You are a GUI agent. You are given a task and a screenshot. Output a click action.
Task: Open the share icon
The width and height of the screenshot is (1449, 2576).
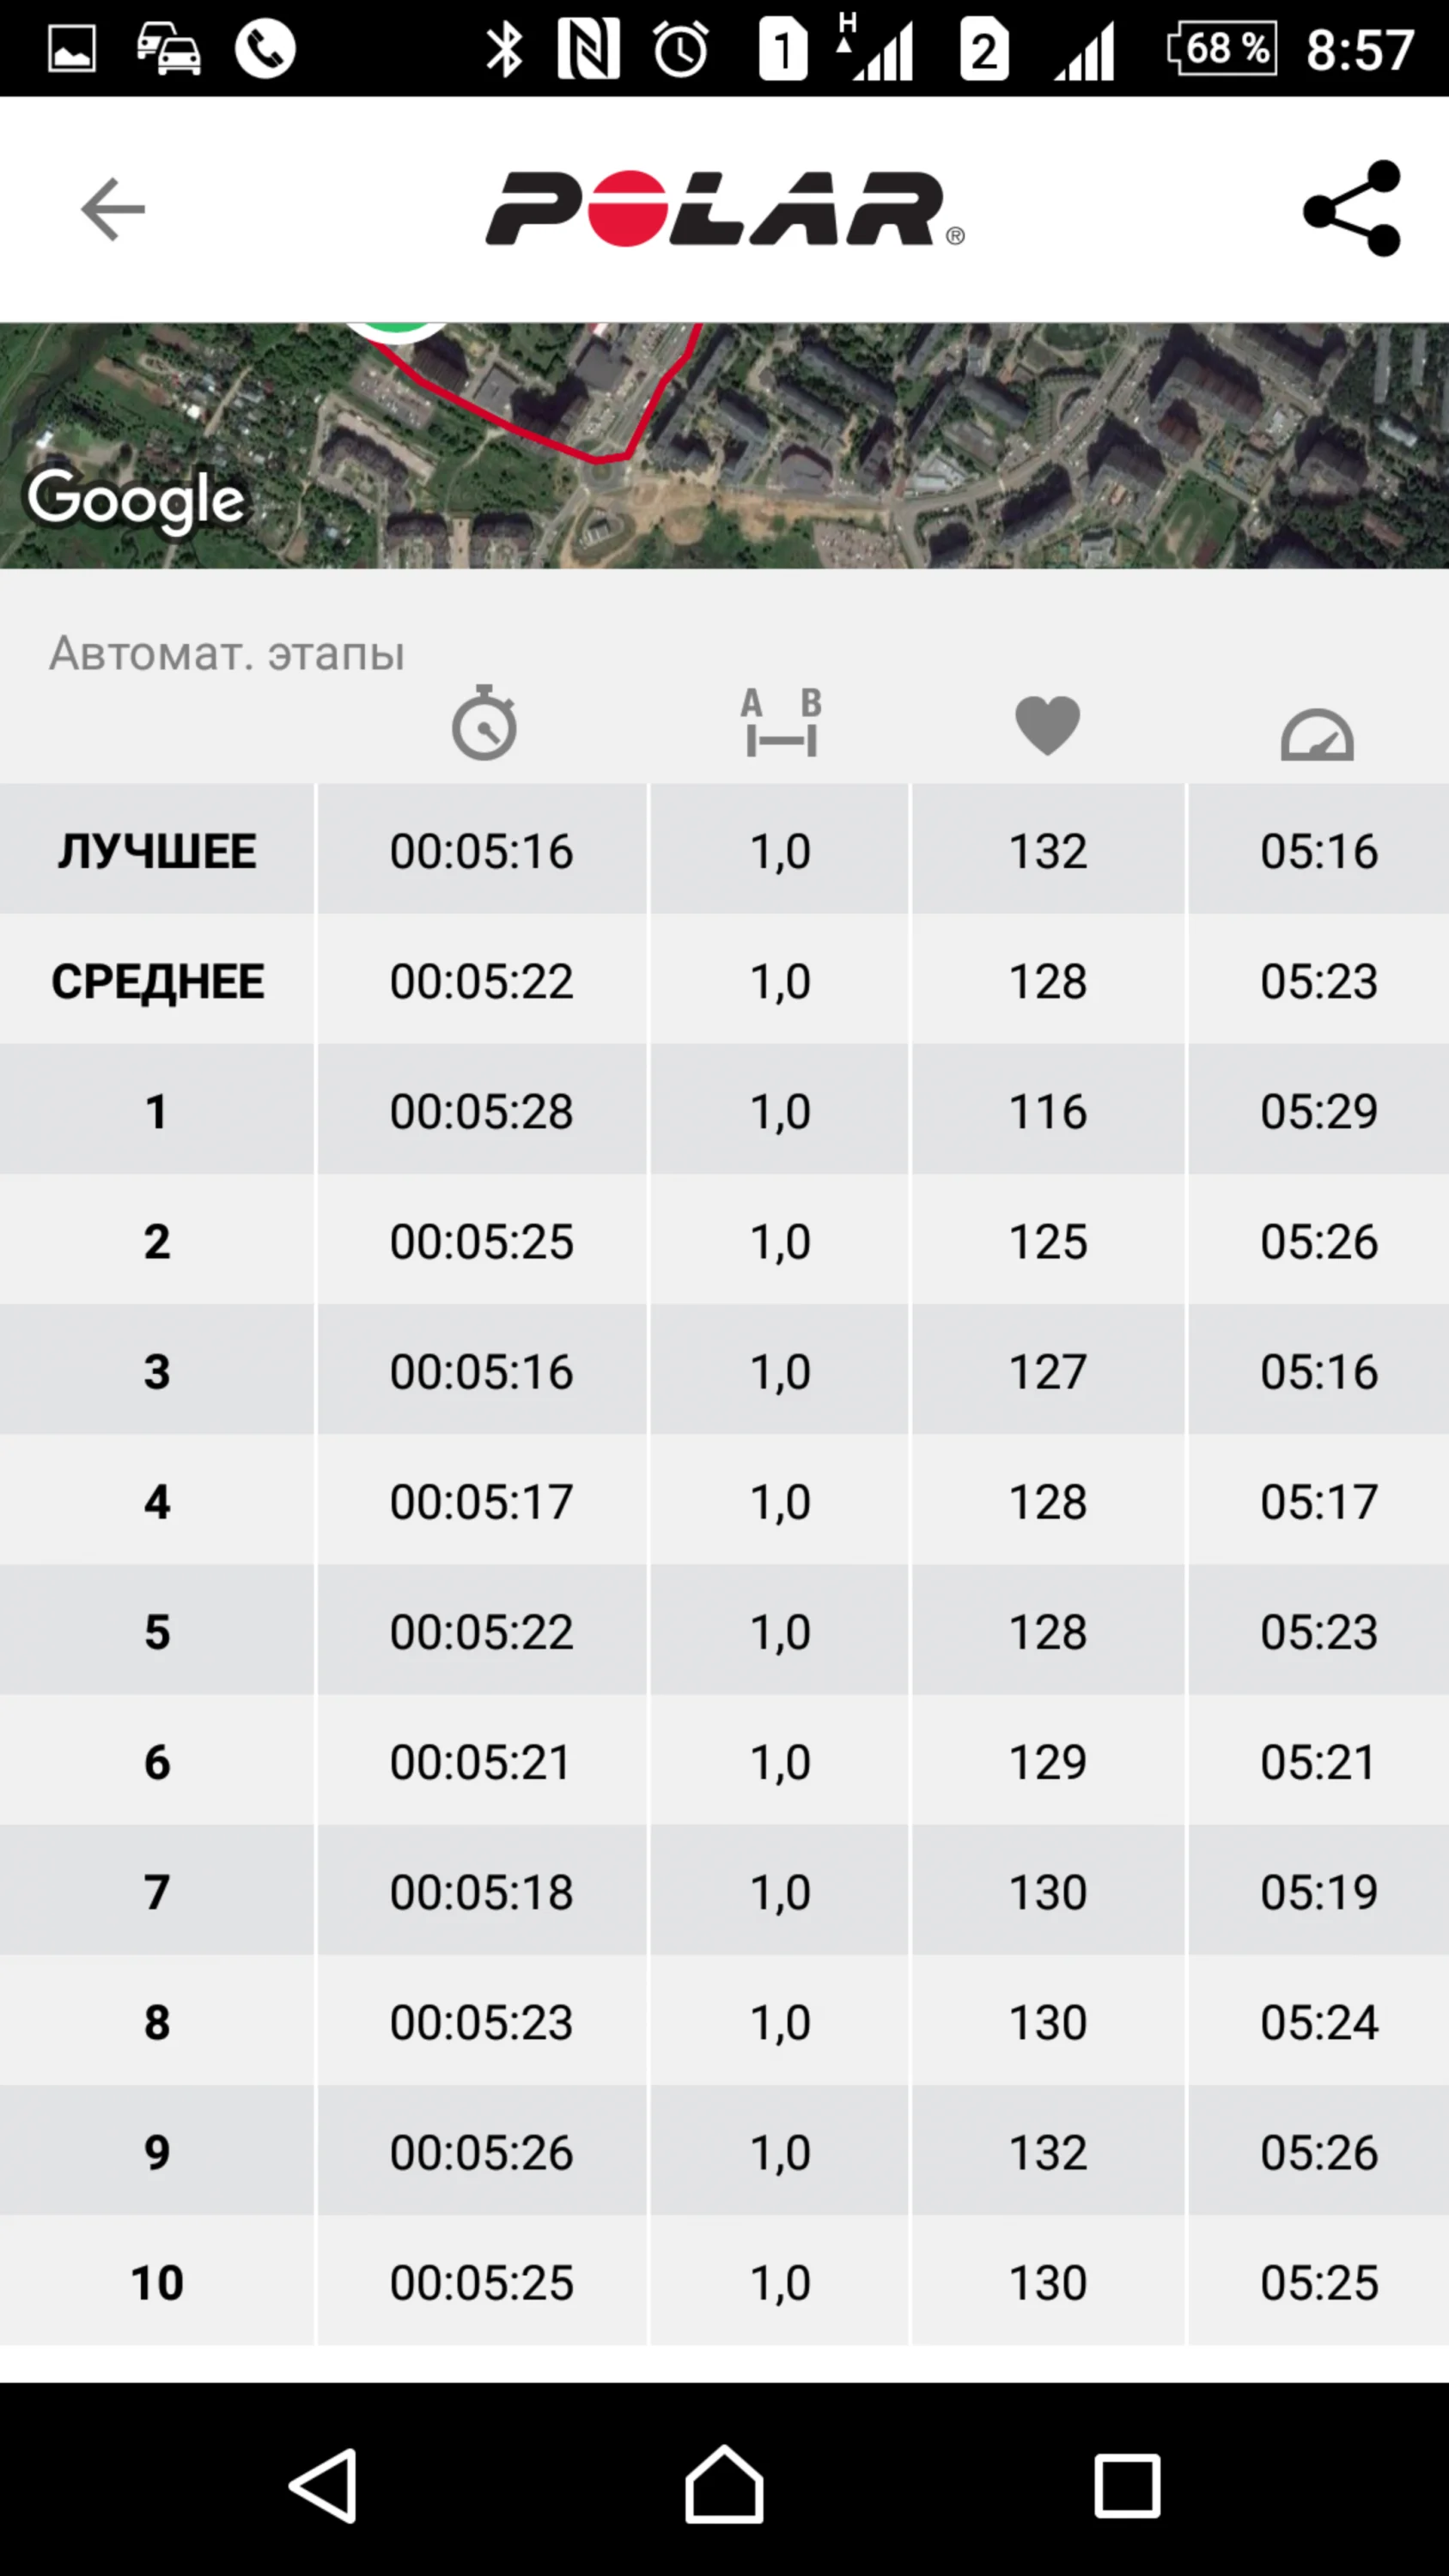click(x=1352, y=209)
